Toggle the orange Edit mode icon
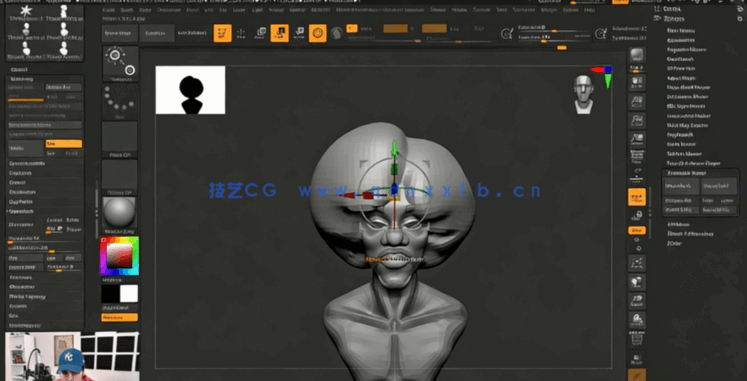 222,33
